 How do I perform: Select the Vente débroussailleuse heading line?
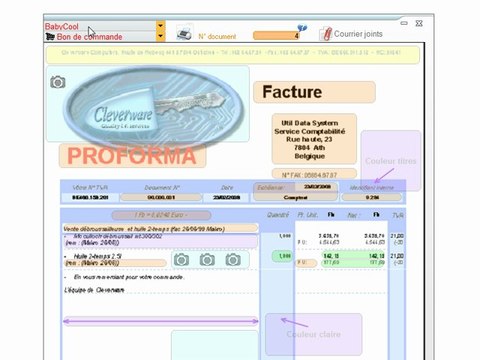pos(161,229)
